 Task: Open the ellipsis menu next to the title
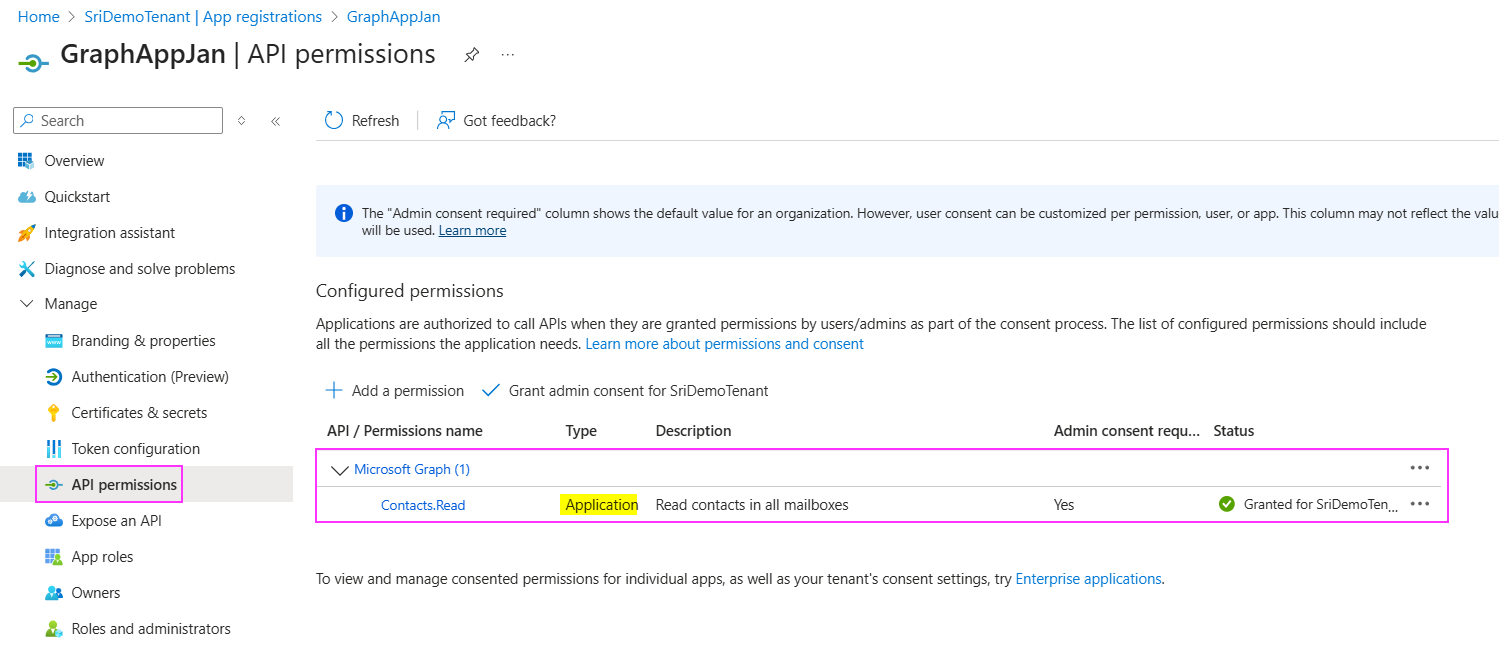[508, 55]
